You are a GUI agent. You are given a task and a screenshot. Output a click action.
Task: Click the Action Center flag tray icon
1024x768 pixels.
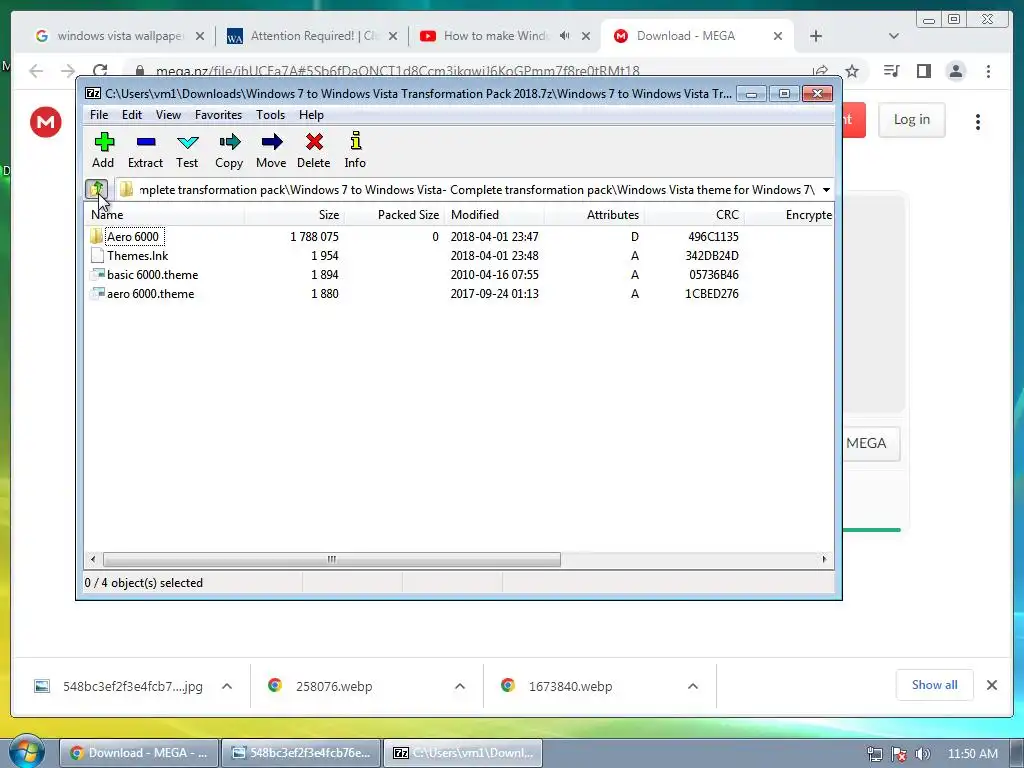click(x=899, y=754)
